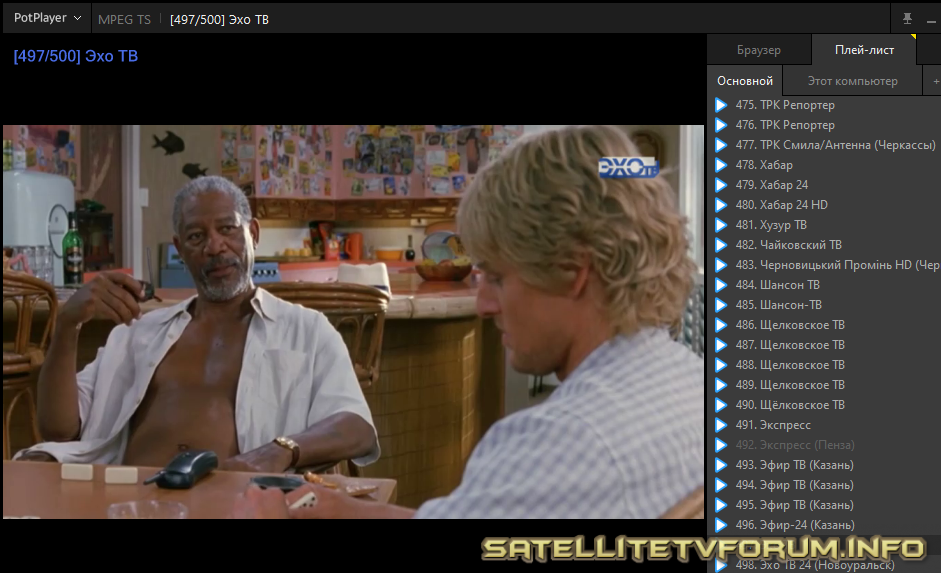Add a new playlist with plus button

pos(935,81)
